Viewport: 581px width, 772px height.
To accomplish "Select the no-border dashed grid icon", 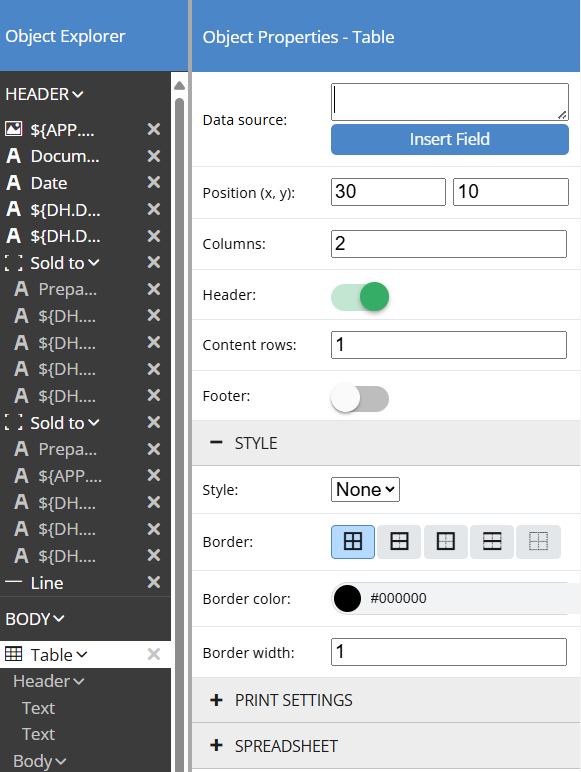I will pos(538,542).
